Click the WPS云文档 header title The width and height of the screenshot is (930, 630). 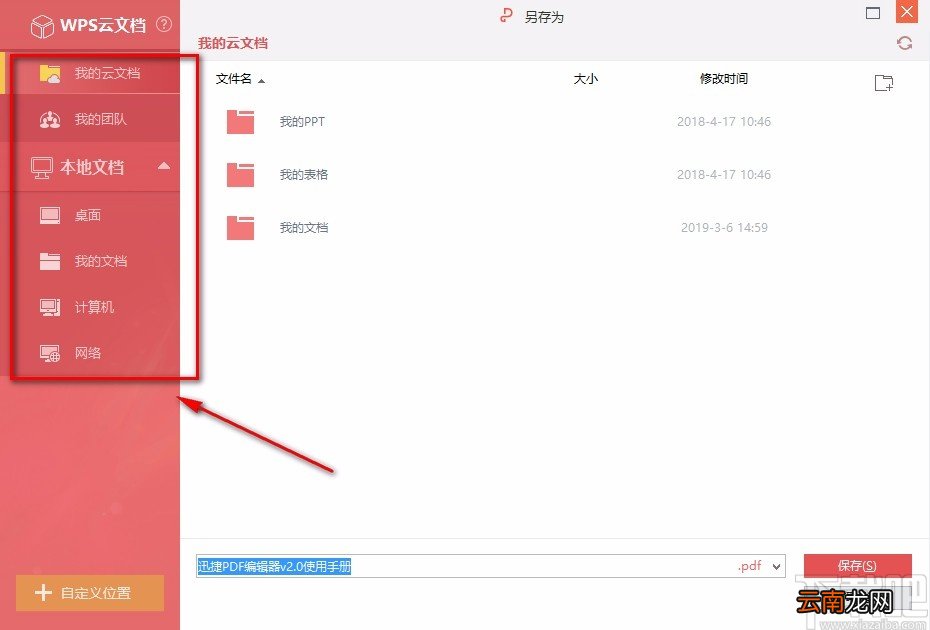click(x=103, y=25)
